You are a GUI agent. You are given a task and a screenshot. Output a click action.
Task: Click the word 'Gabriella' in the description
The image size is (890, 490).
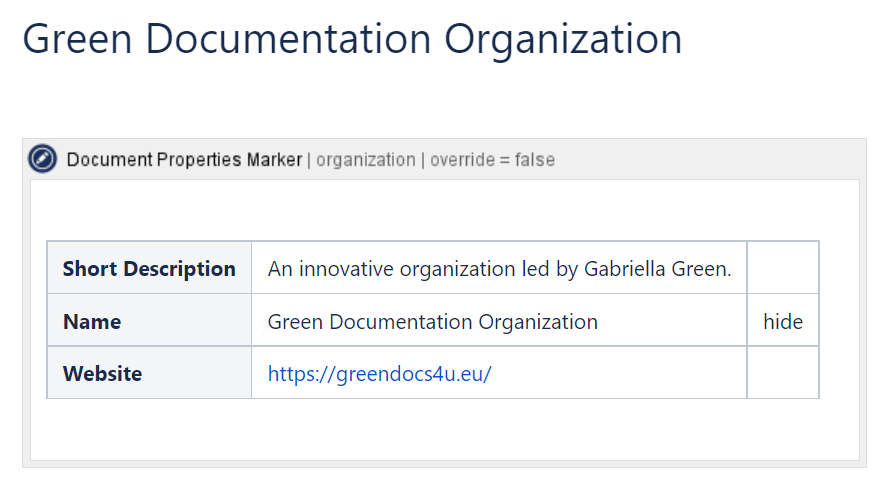tap(622, 269)
